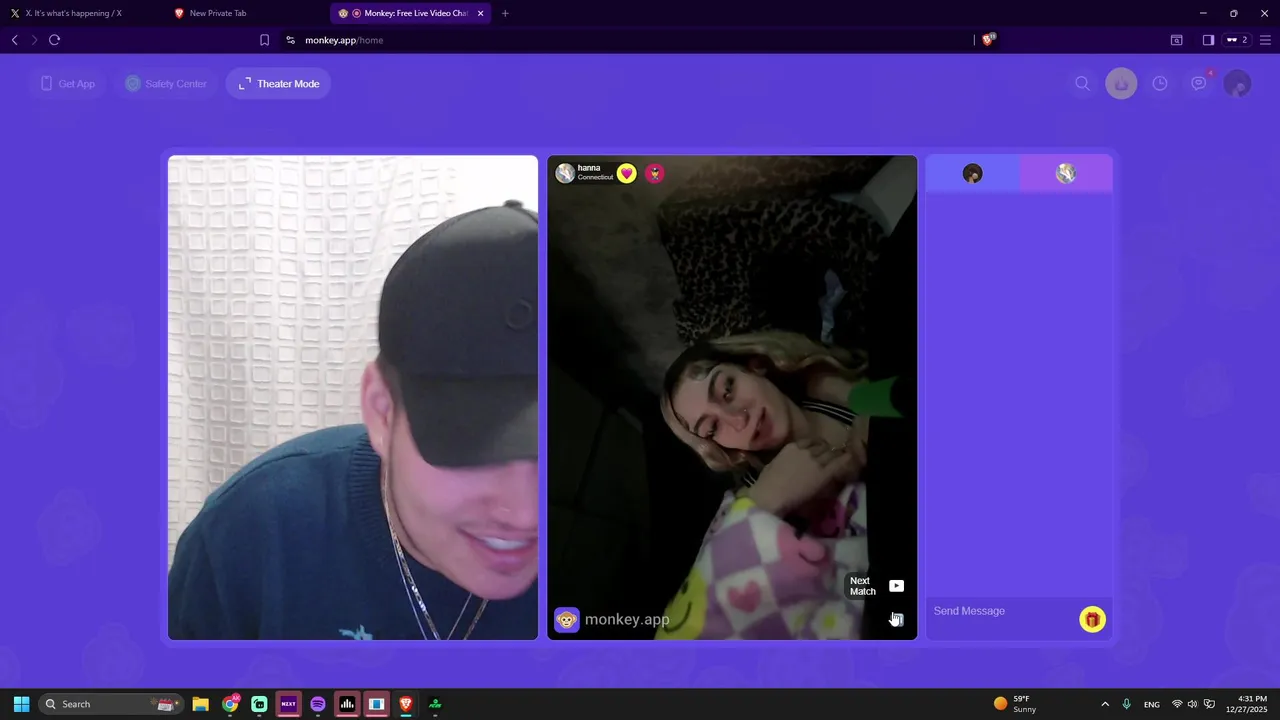Reload the monkey.app page
The image size is (1280, 720).
[x=55, y=40]
